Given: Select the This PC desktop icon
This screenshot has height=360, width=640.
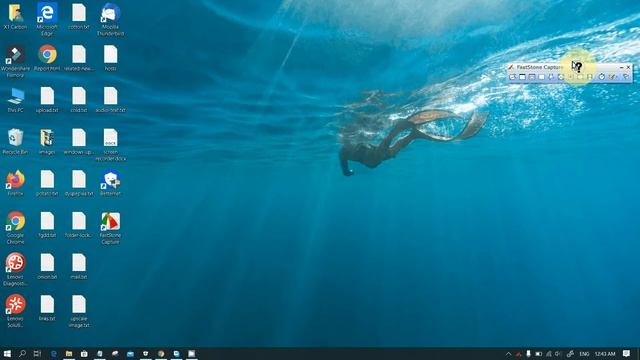Looking at the screenshot, I should tap(16, 100).
